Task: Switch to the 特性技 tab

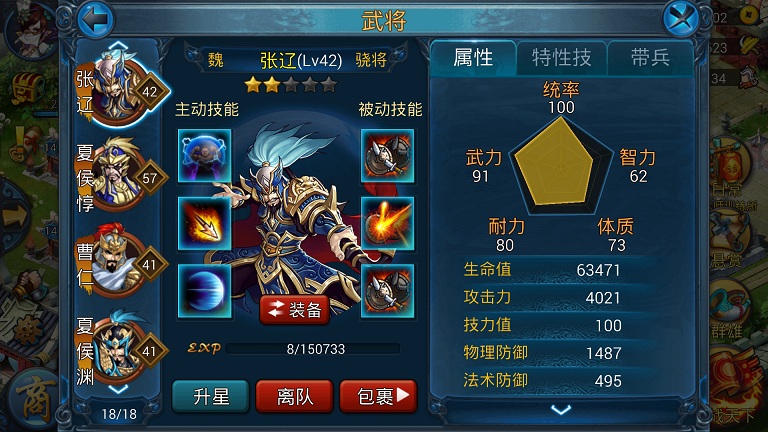Action: tap(561, 58)
